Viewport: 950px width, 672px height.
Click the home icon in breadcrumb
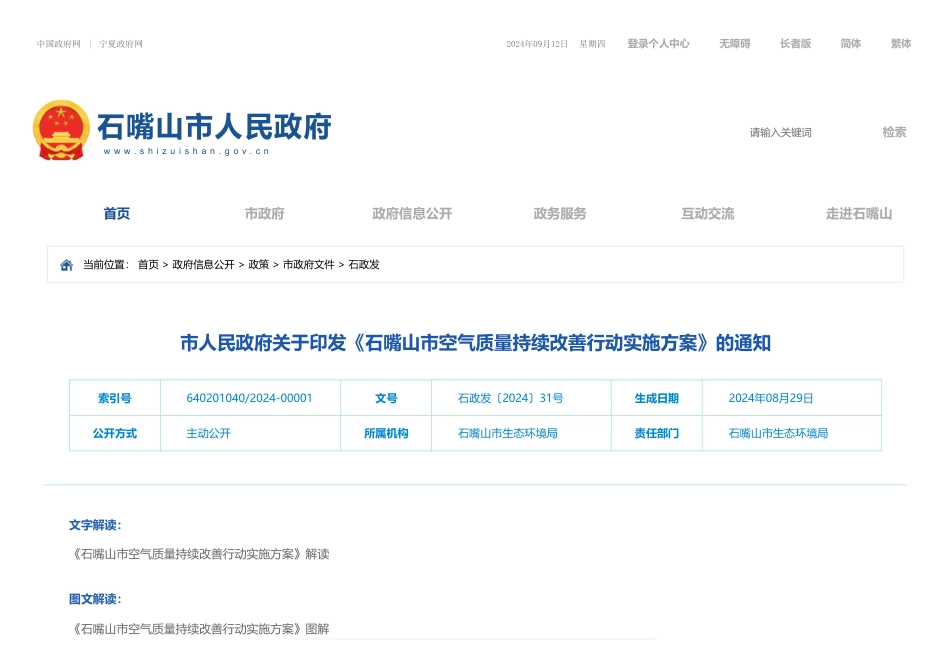[67, 265]
